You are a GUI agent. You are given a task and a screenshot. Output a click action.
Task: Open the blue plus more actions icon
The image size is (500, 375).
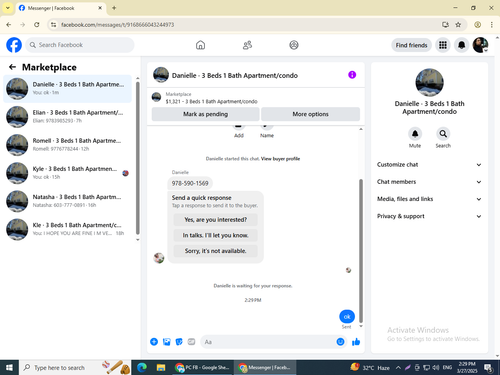[x=154, y=342]
